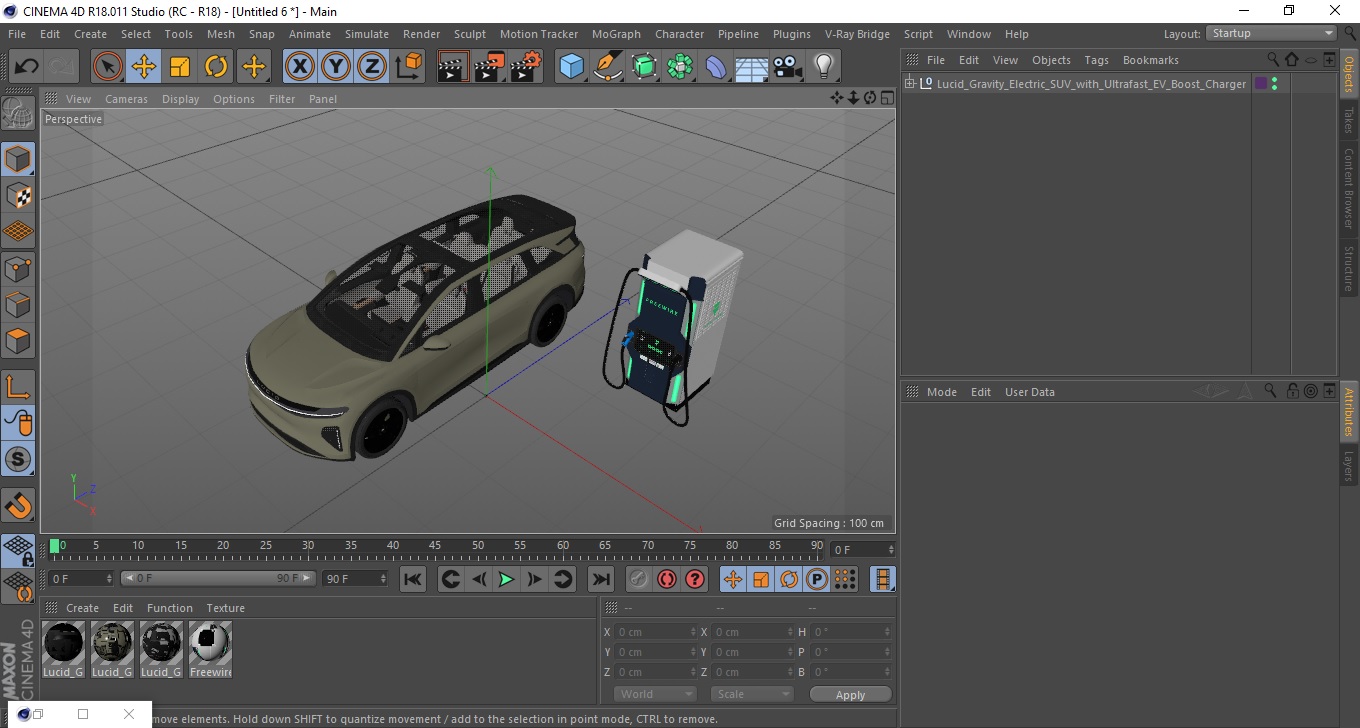Open the File menu
1360x728 pixels.
(x=17, y=34)
